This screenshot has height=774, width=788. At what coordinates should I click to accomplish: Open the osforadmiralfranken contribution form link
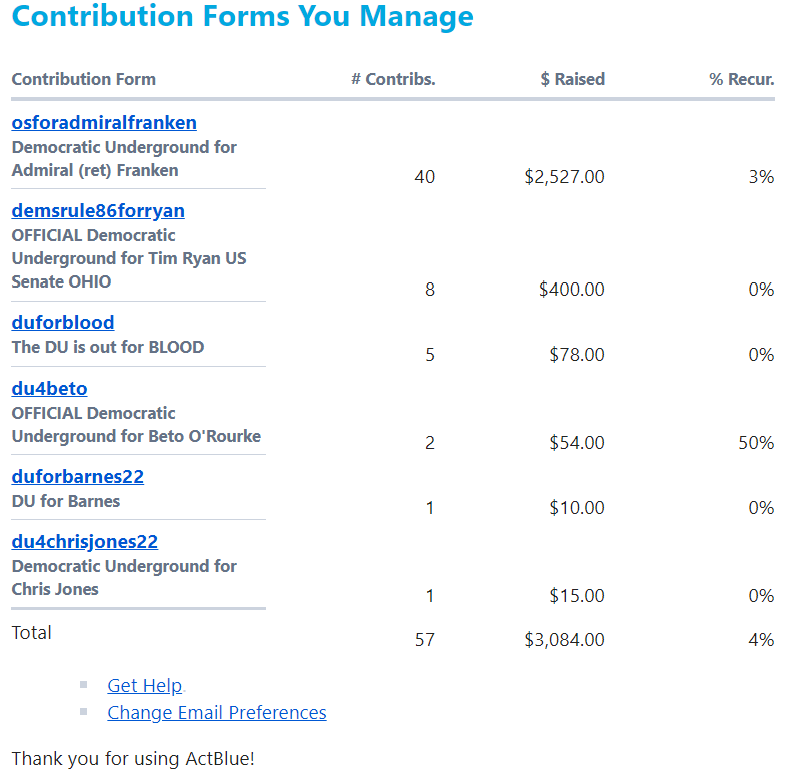(x=104, y=123)
